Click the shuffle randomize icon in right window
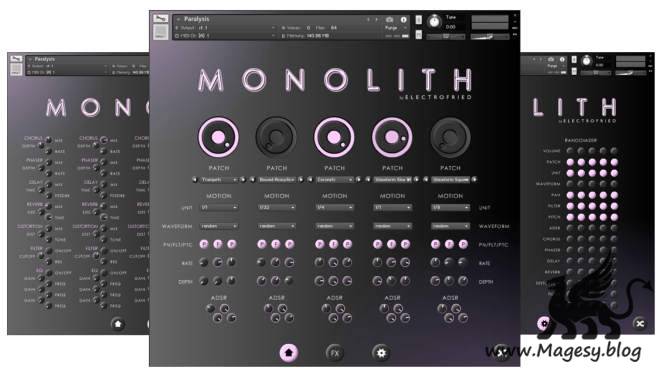 click(x=640, y=323)
